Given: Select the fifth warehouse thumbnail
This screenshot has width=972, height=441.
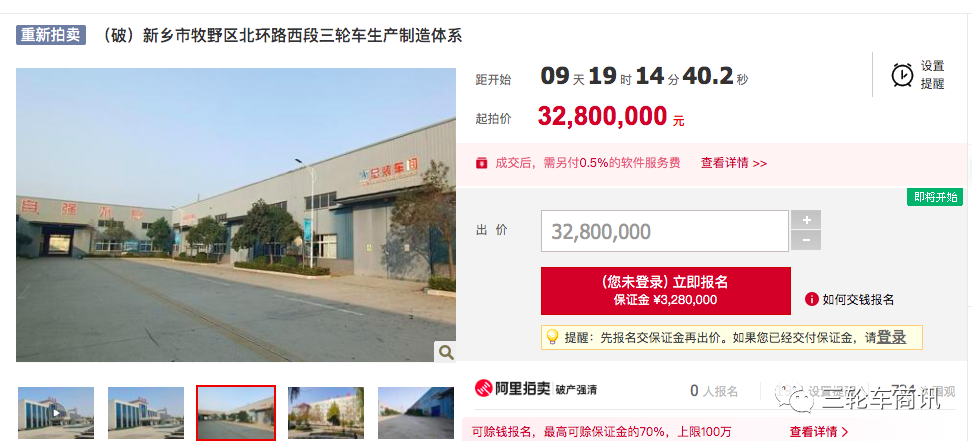Looking at the screenshot, I should click(x=416, y=412).
